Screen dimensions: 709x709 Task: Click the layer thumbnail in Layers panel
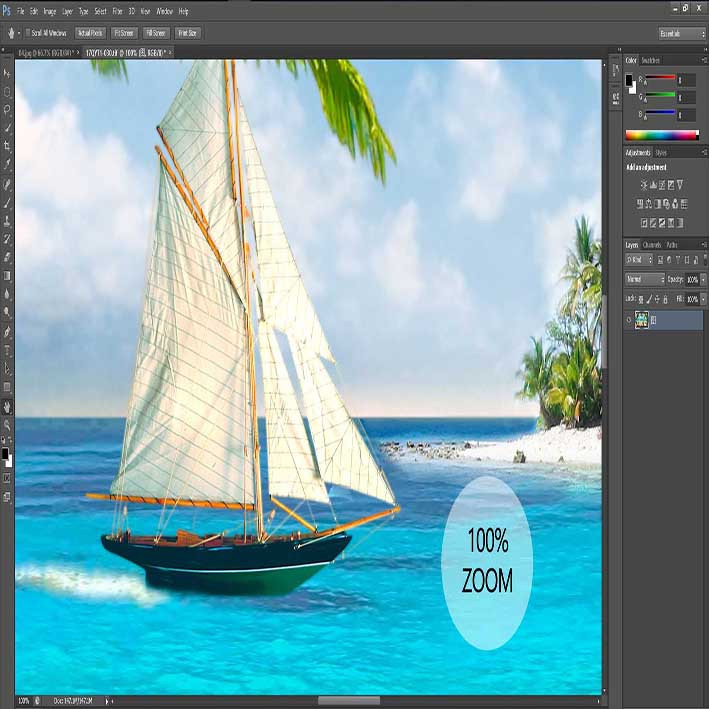point(641,320)
